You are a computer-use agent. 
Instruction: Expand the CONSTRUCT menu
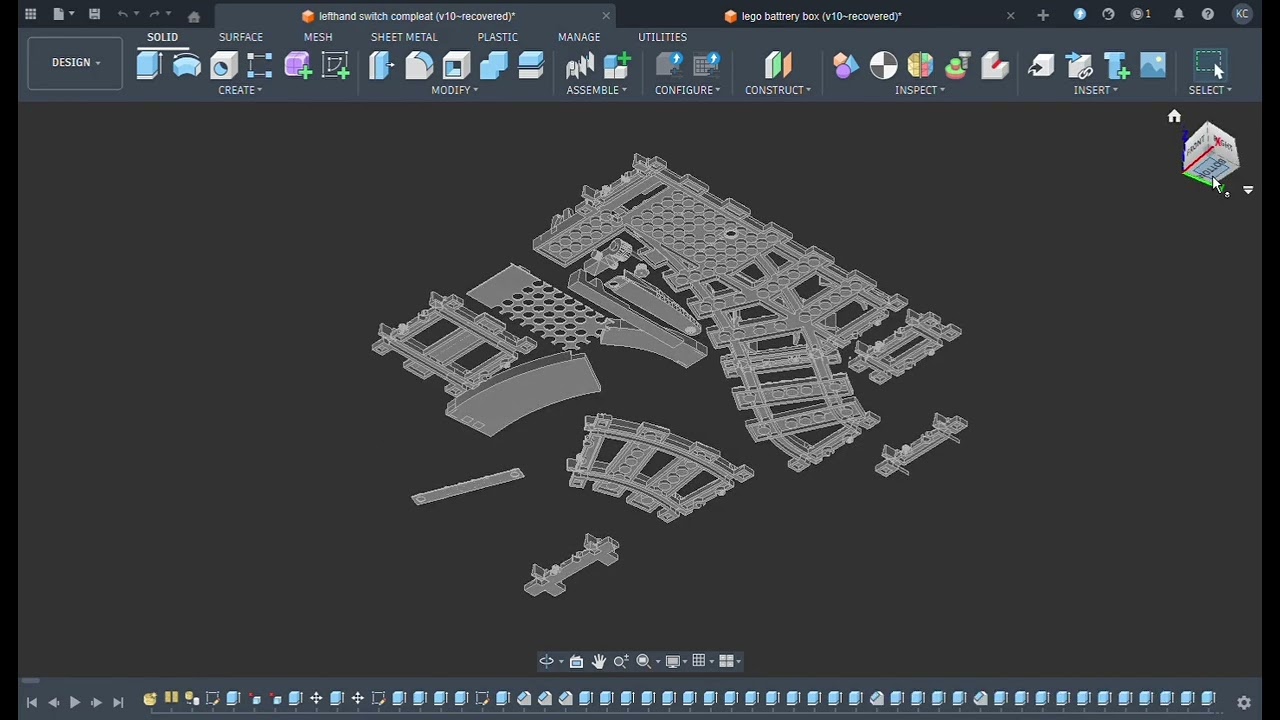tap(778, 90)
